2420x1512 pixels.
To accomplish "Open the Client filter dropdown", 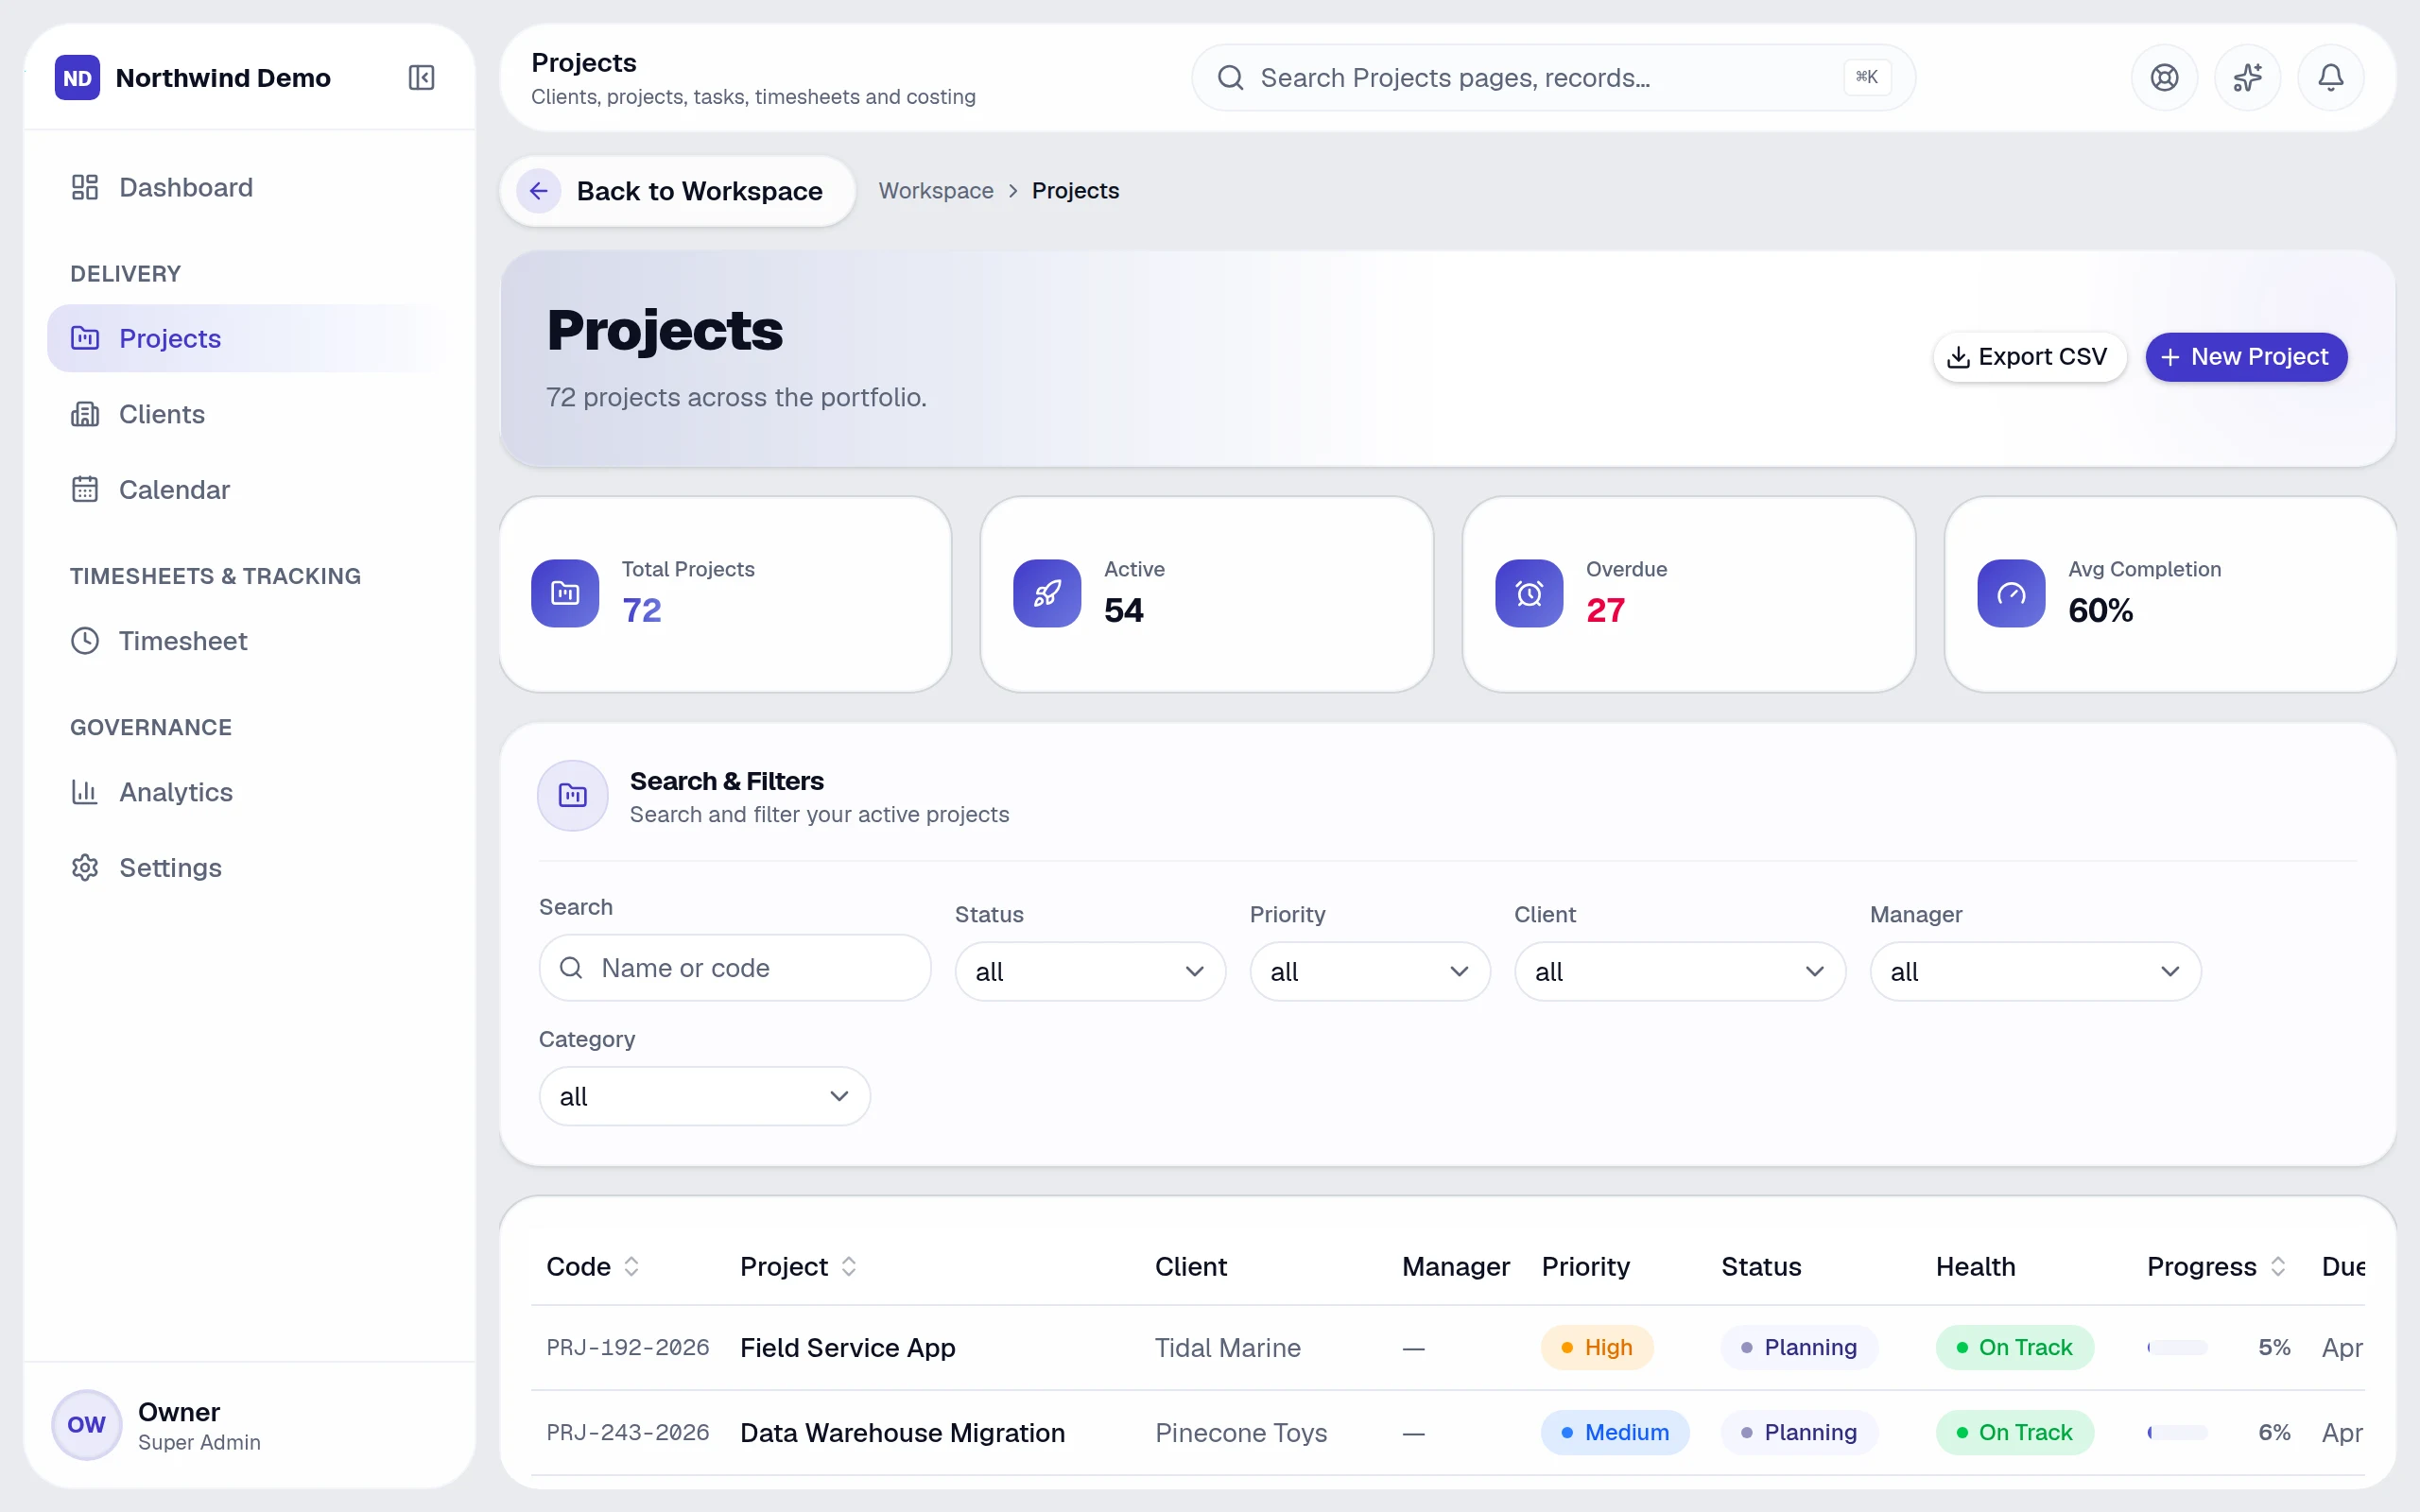I will coord(1679,971).
